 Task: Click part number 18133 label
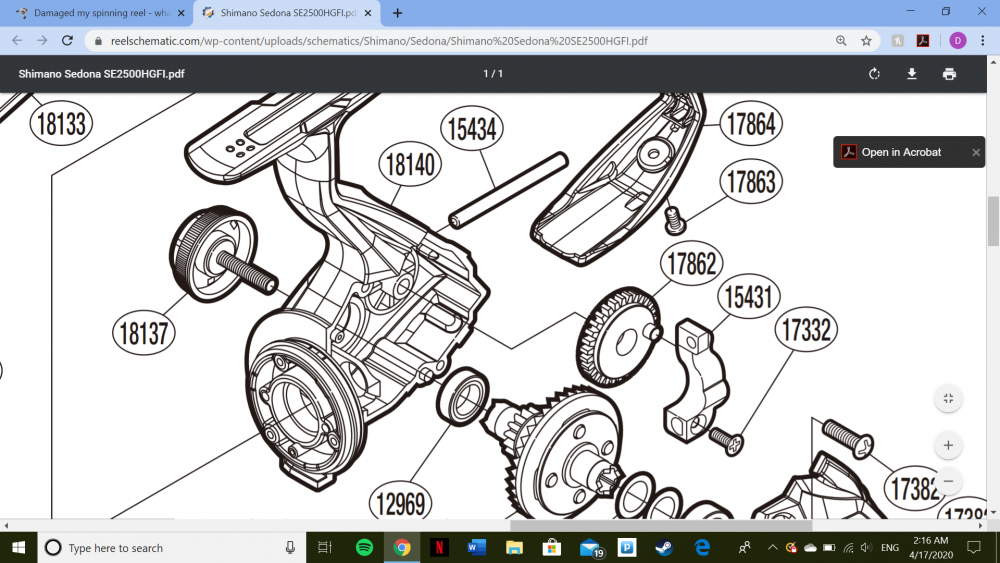[x=61, y=124]
